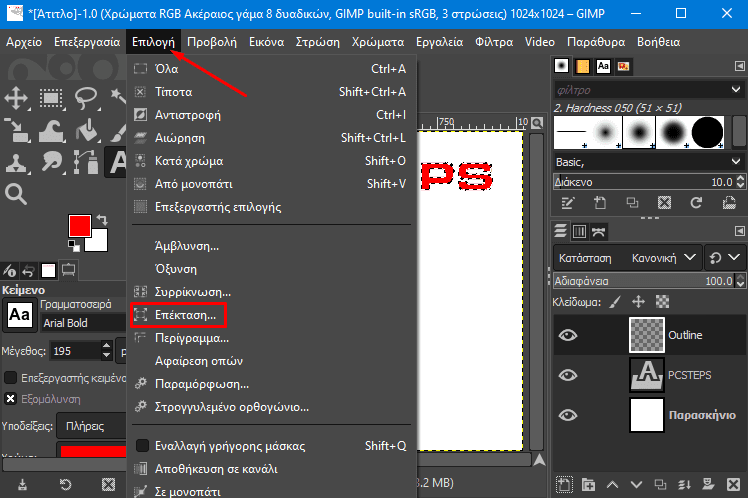Create a new layer

pyautogui.click(x=564, y=485)
